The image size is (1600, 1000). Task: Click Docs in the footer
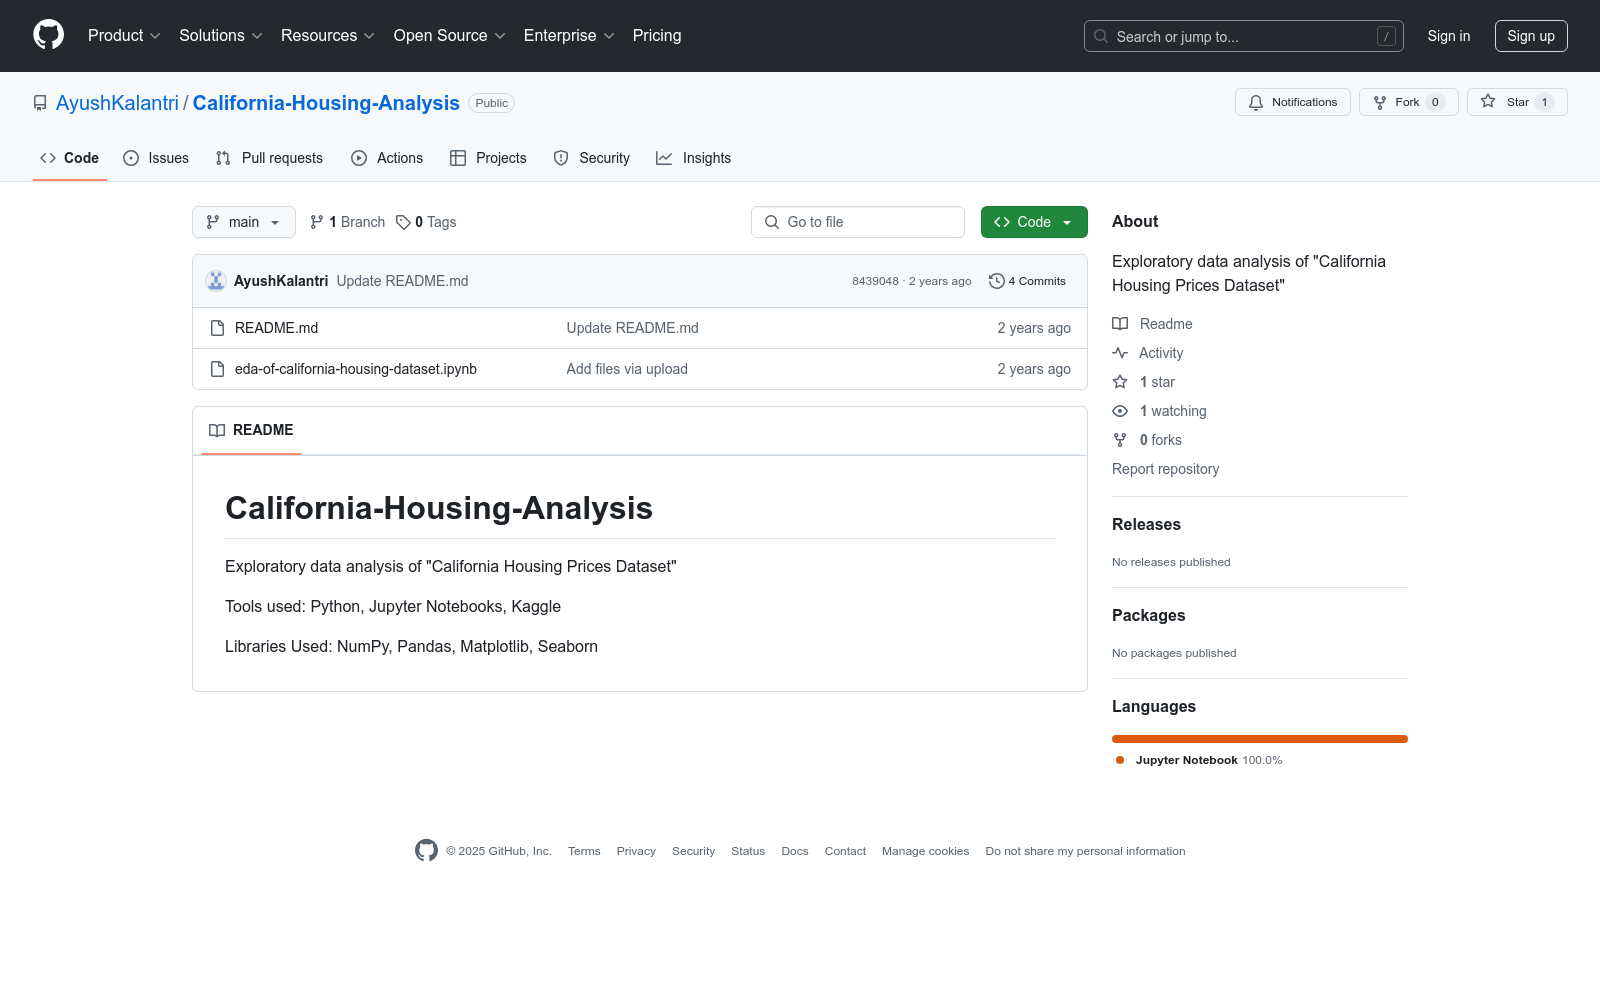coord(795,851)
